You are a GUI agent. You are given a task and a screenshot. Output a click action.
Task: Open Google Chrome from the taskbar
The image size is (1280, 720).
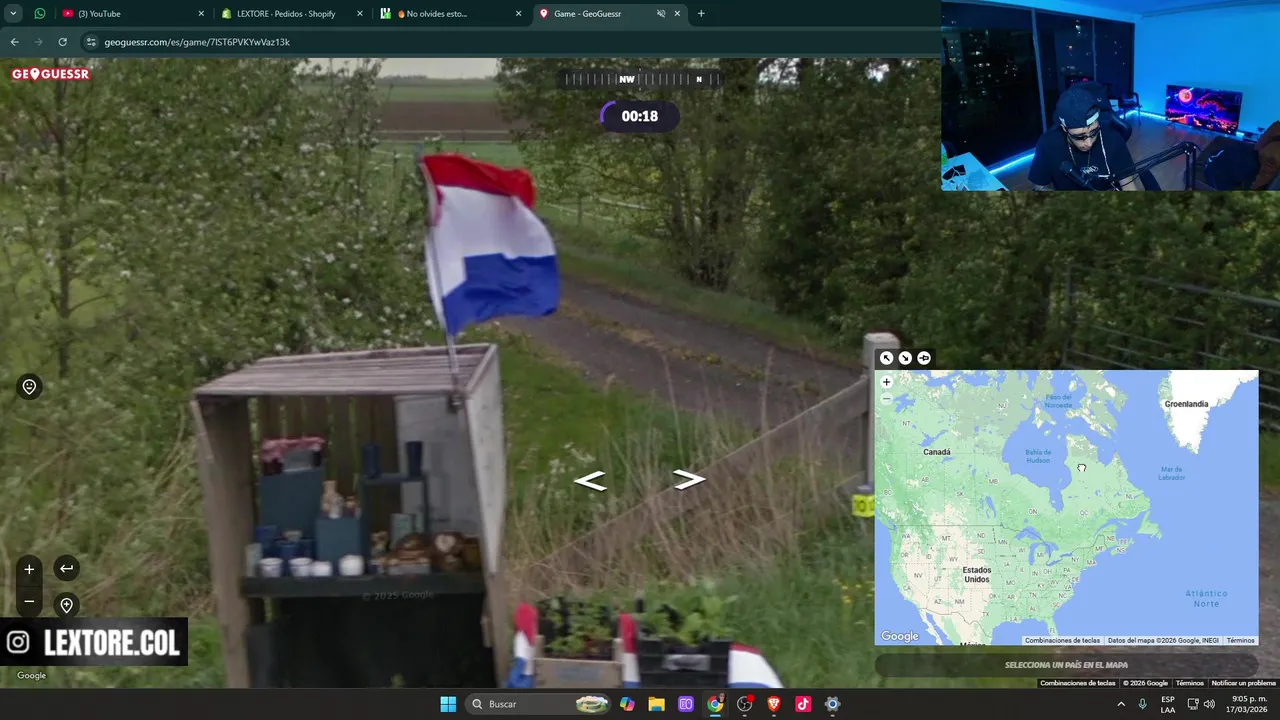pyautogui.click(x=715, y=704)
